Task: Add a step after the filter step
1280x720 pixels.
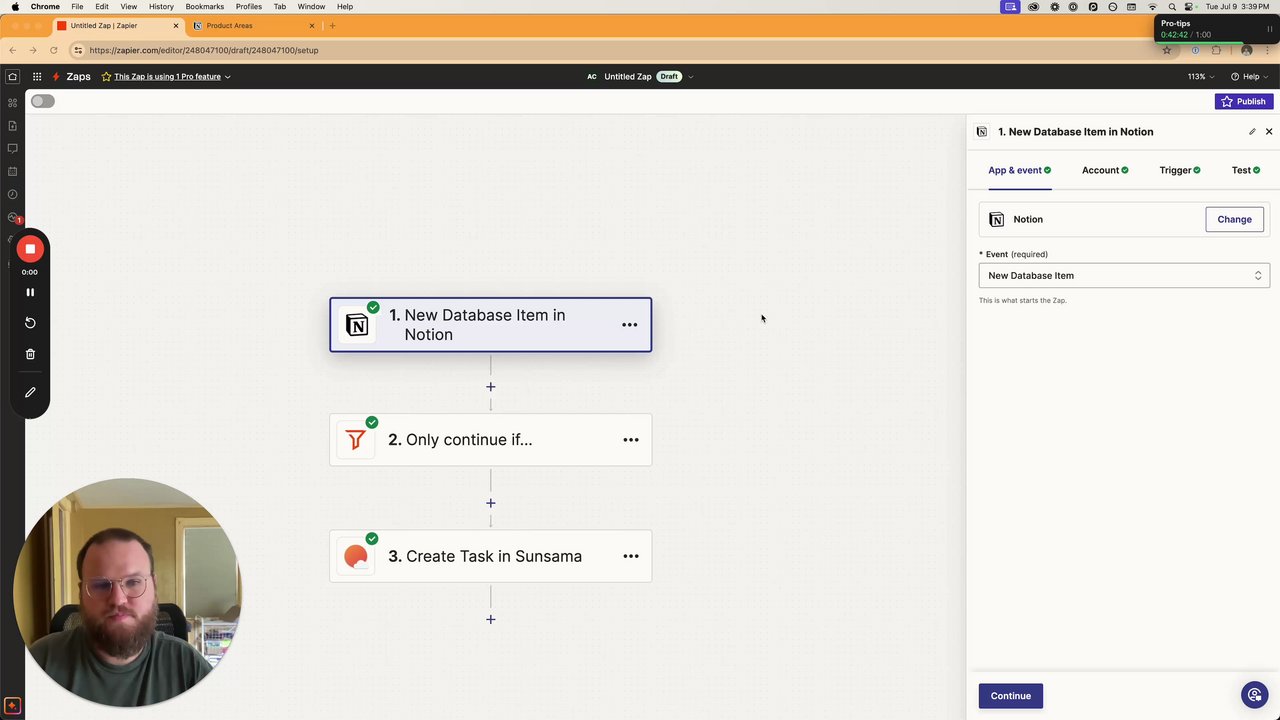Action: [x=490, y=503]
